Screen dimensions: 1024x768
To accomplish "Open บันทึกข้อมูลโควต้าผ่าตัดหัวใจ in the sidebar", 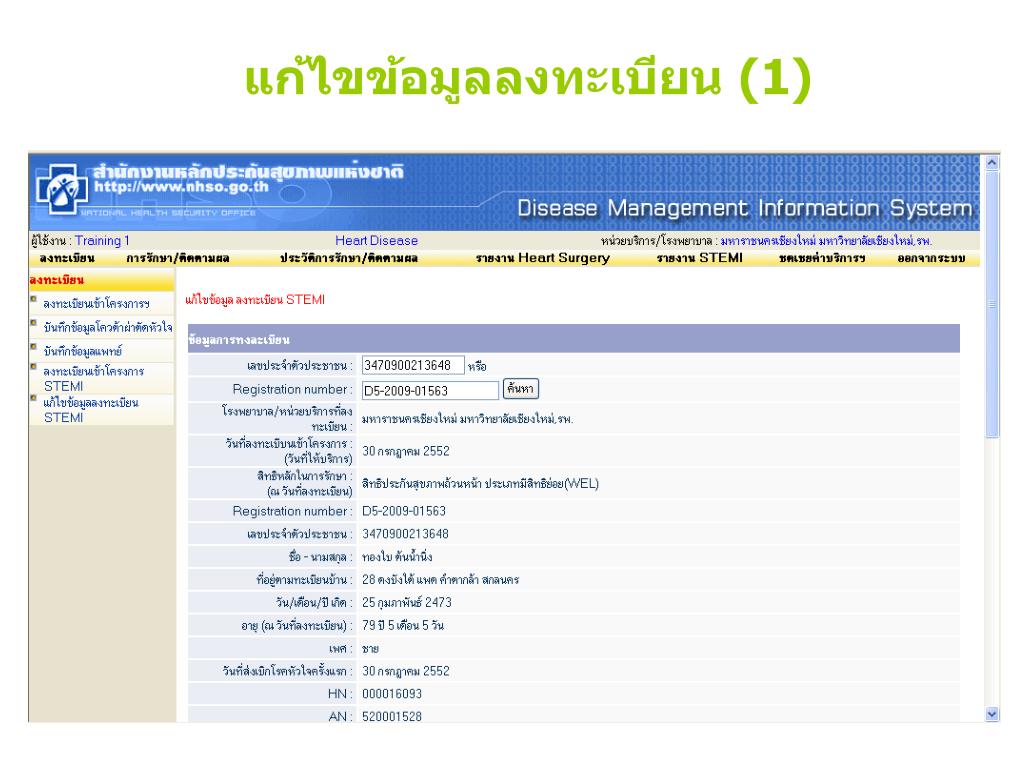I will pyautogui.click(x=108, y=328).
